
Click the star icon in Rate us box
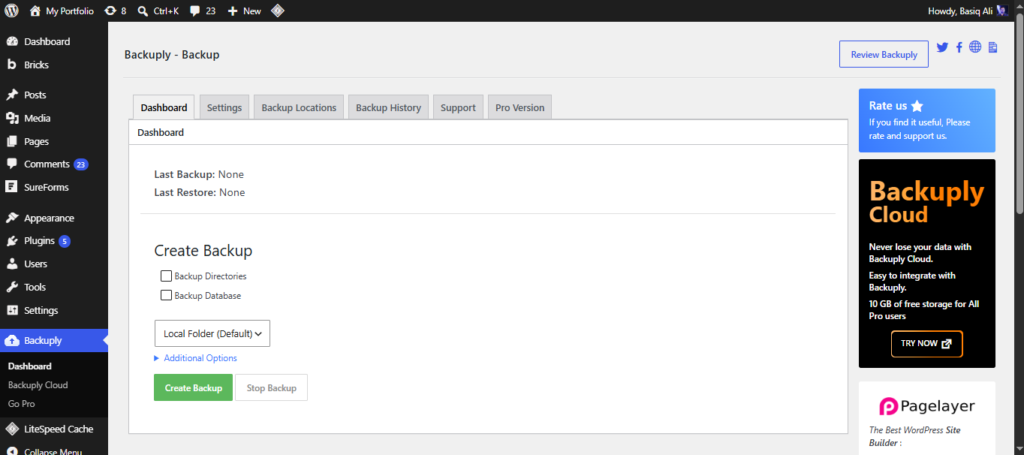click(x=917, y=106)
